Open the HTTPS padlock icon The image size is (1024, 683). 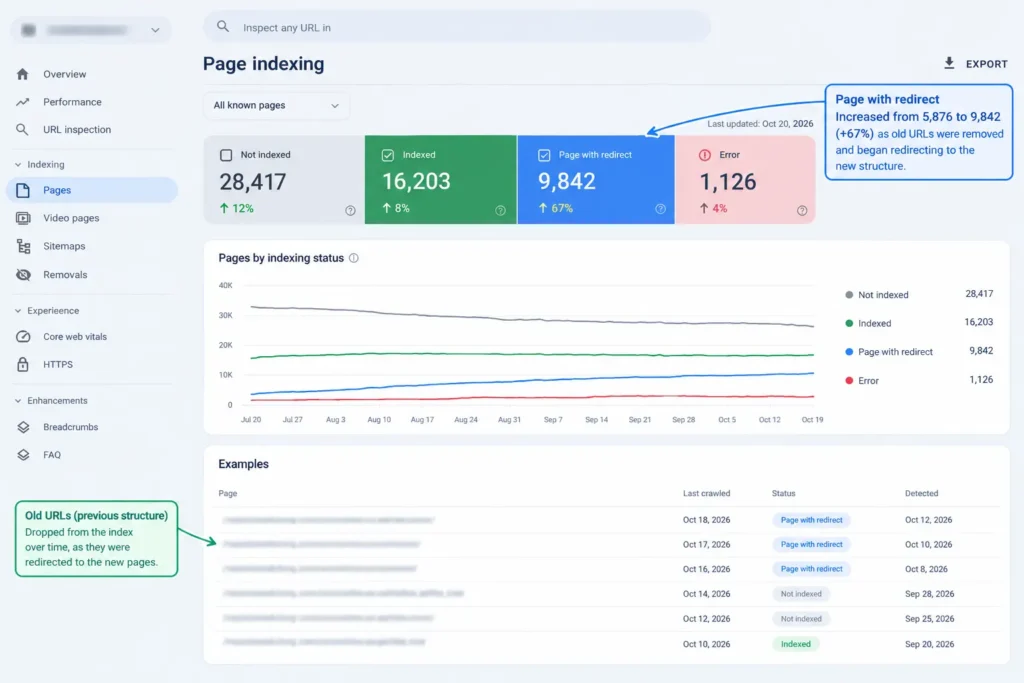pos(23,364)
